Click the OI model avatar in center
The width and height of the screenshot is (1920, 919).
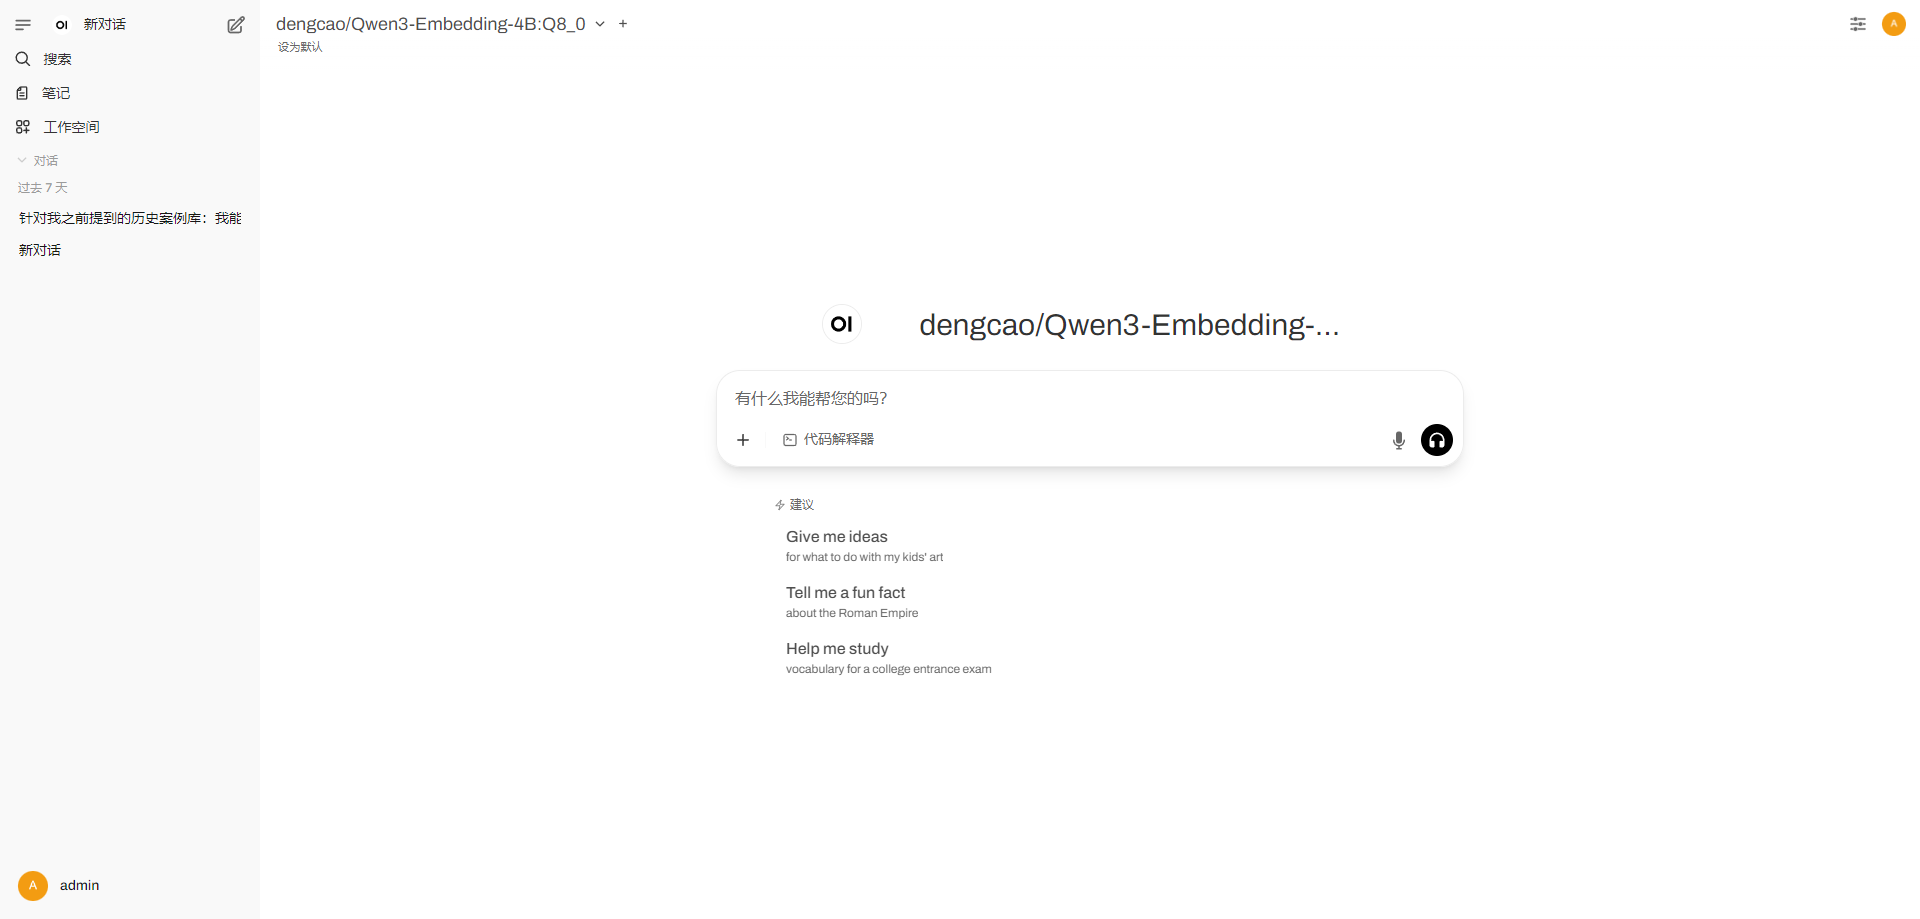click(842, 324)
